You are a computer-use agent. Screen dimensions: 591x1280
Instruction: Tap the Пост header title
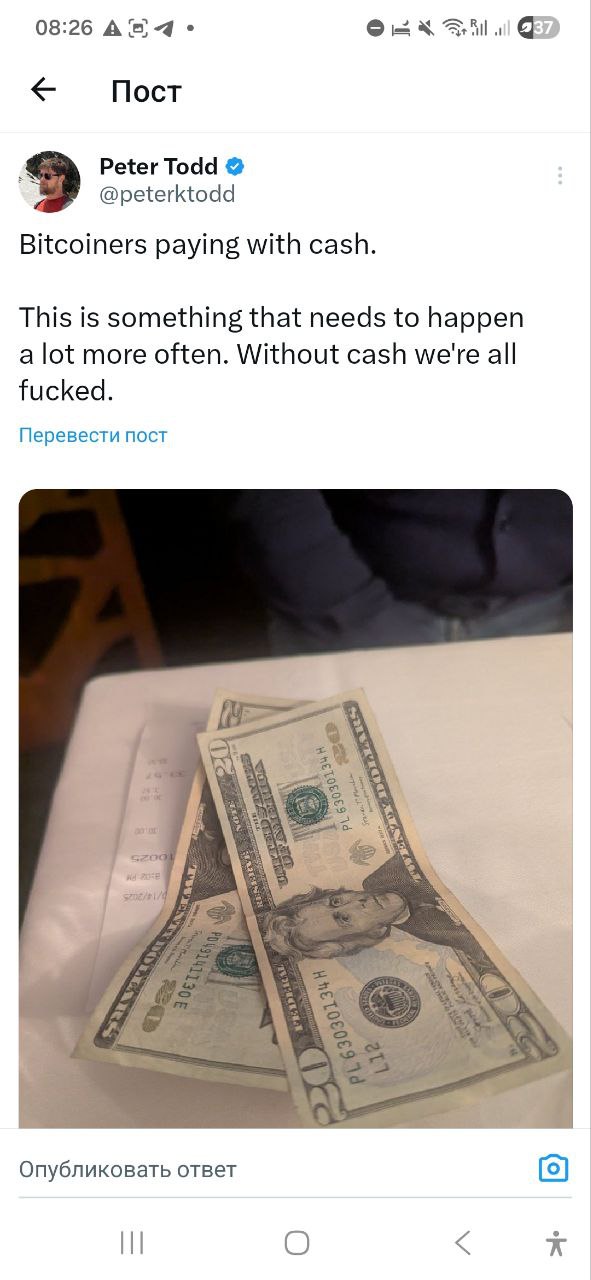pos(146,91)
